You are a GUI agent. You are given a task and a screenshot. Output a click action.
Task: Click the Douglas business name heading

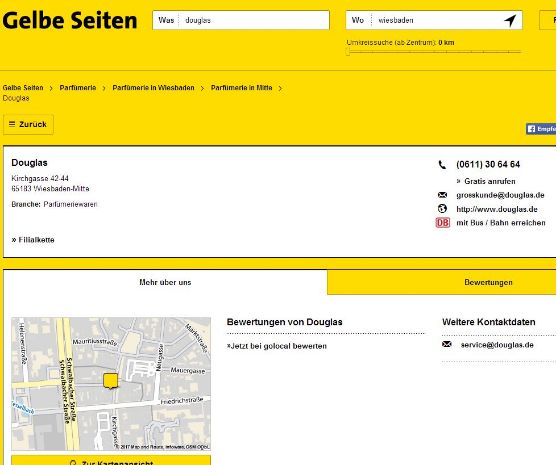coord(29,163)
